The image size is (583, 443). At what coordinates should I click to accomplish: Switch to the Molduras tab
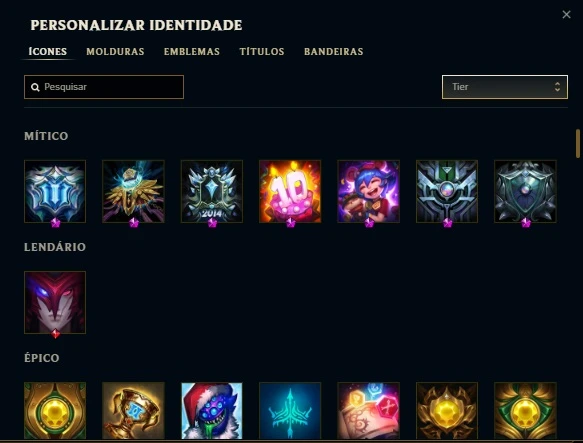coord(115,52)
